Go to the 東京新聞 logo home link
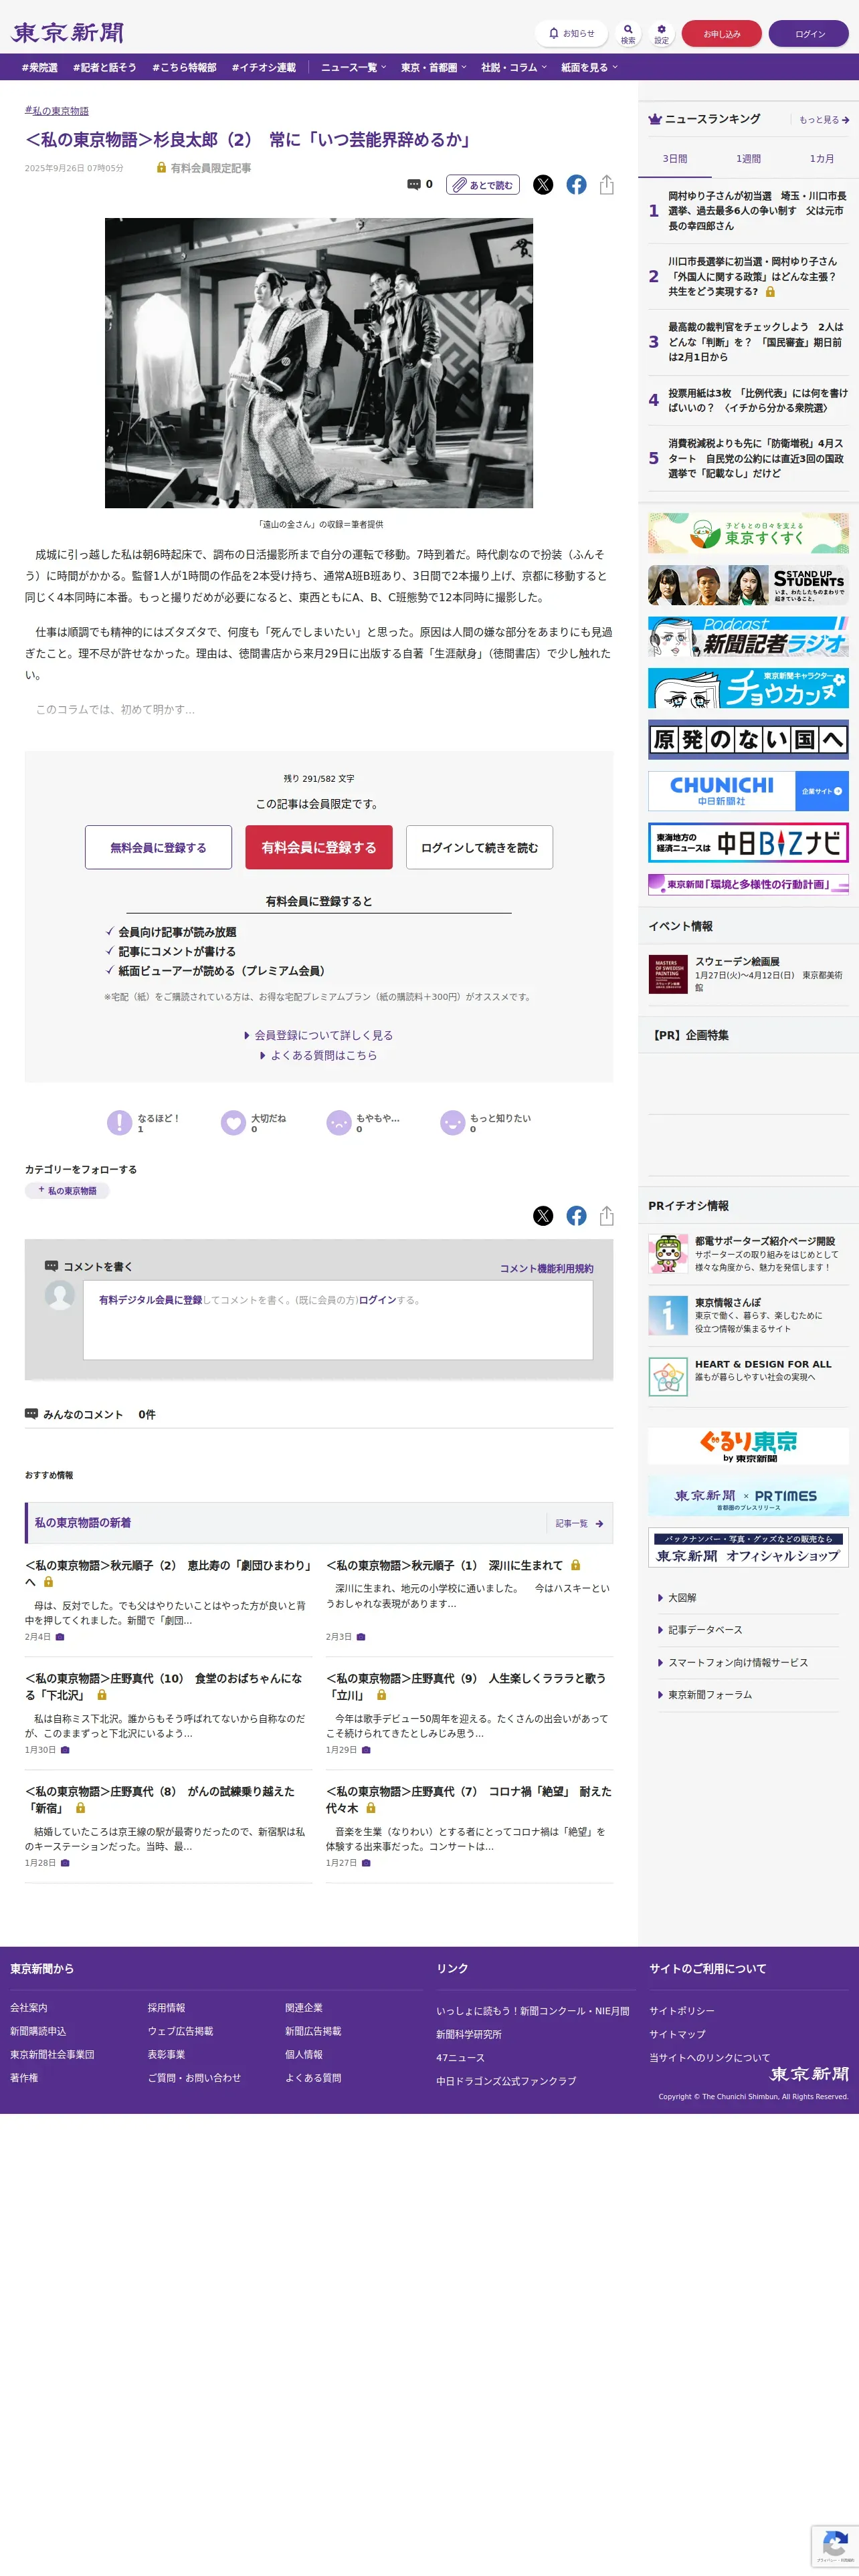Screen dimensions: 859x2576 [68, 33]
